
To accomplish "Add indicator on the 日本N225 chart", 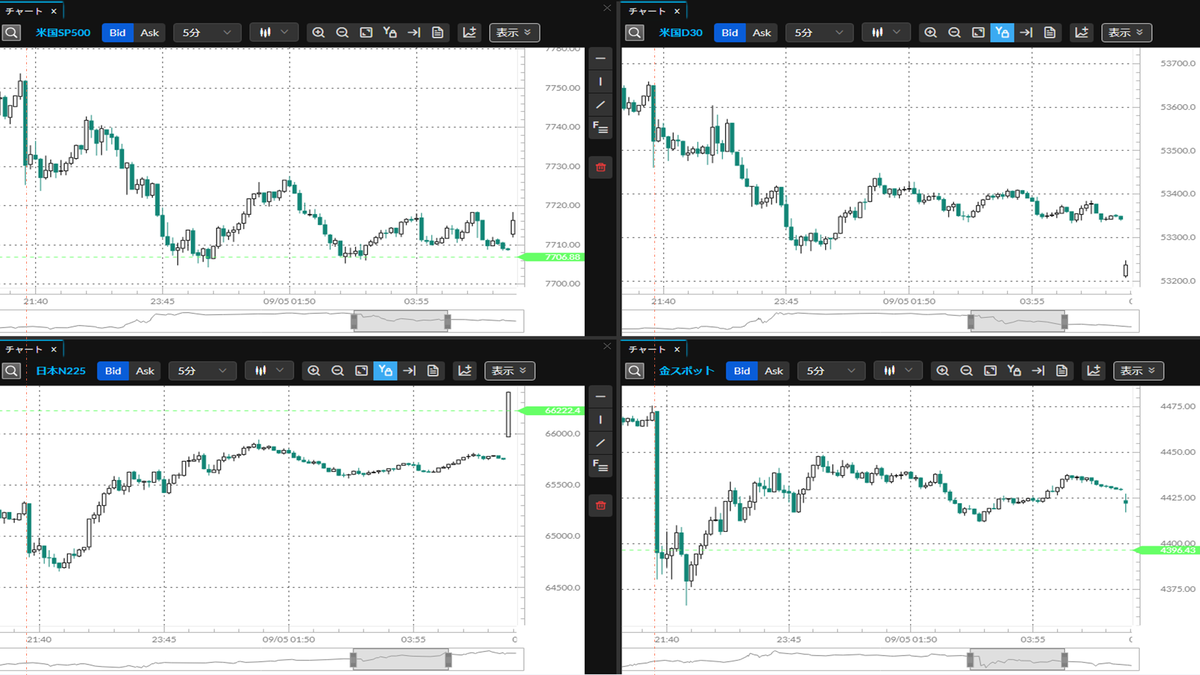I will click(x=465, y=371).
